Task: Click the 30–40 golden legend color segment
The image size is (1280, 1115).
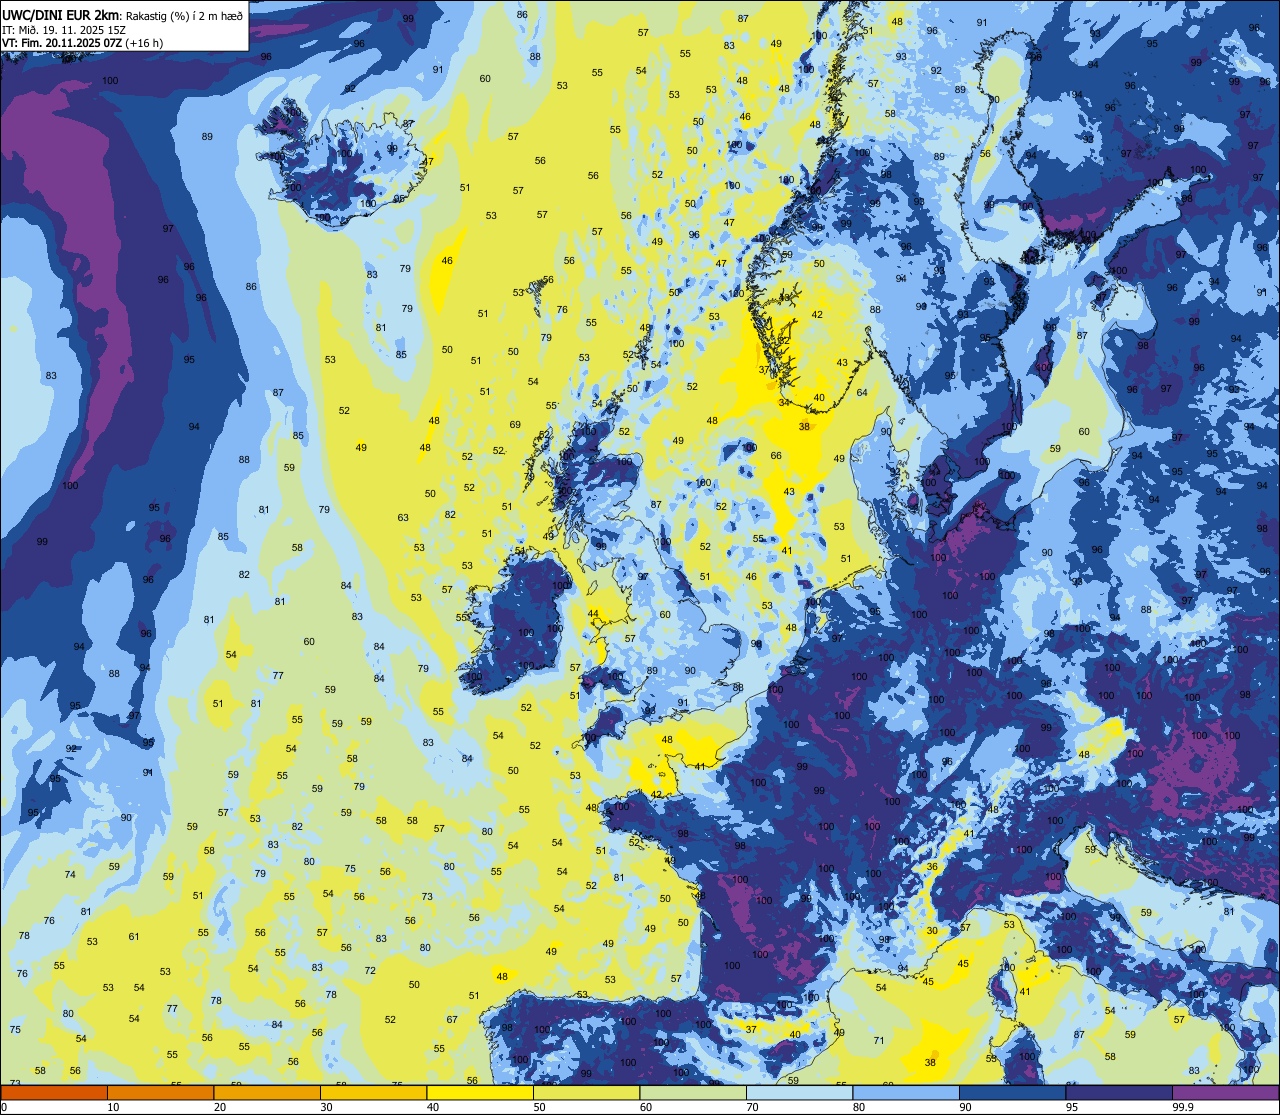Action: pos(374,1093)
